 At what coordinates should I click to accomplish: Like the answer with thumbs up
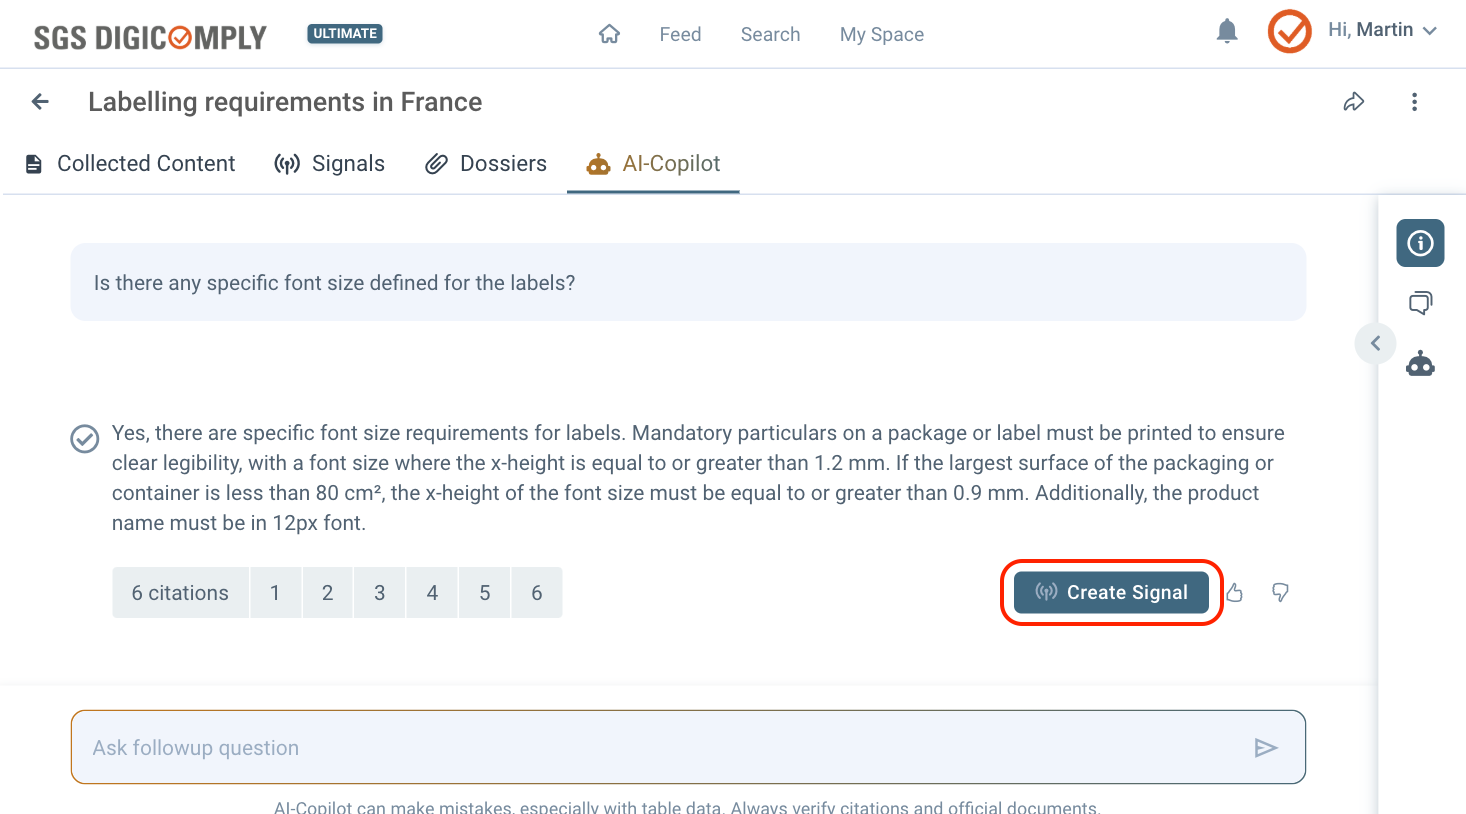click(1235, 593)
